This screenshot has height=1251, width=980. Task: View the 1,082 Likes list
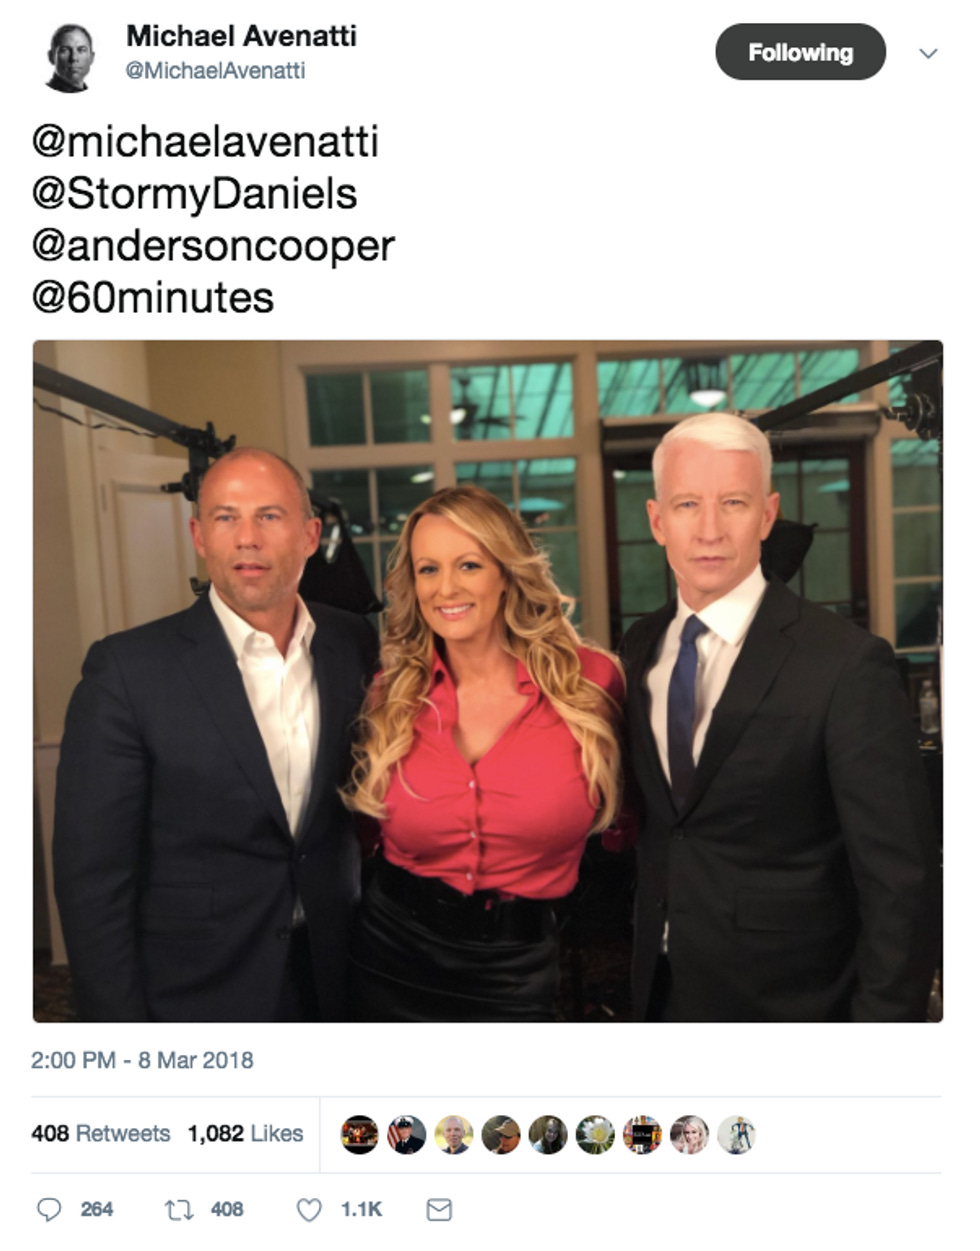(x=245, y=1133)
